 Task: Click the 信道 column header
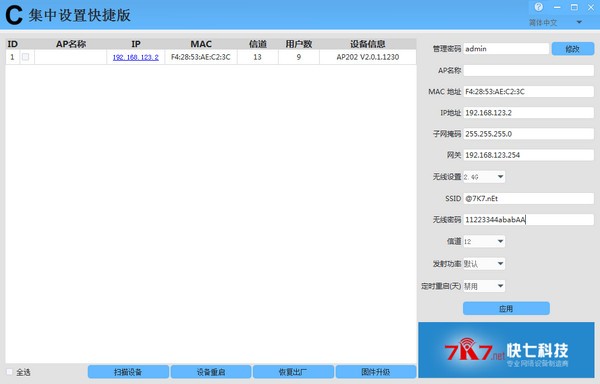coord(258,44)
